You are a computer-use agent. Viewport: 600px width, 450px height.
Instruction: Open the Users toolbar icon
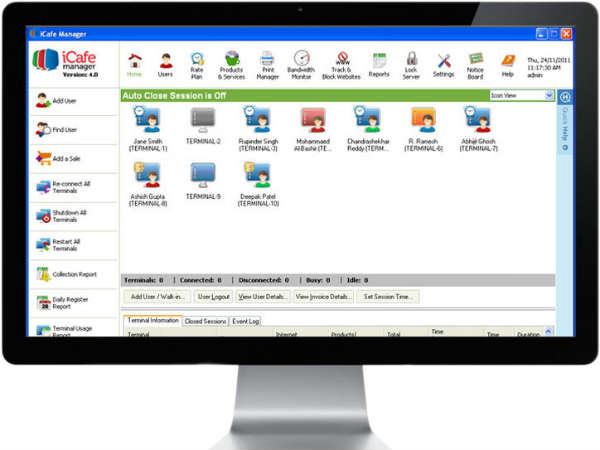(x=165, y=65)
